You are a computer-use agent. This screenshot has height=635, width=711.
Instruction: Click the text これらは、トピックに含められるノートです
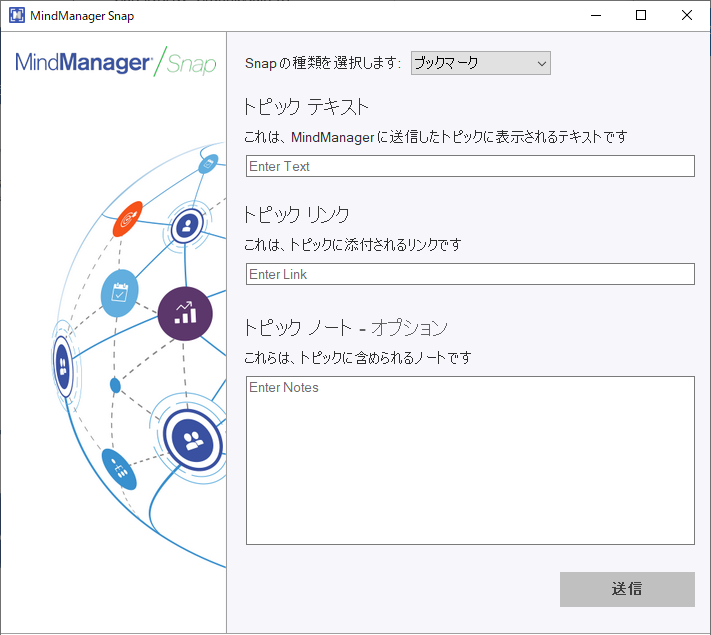coord(357,358)
